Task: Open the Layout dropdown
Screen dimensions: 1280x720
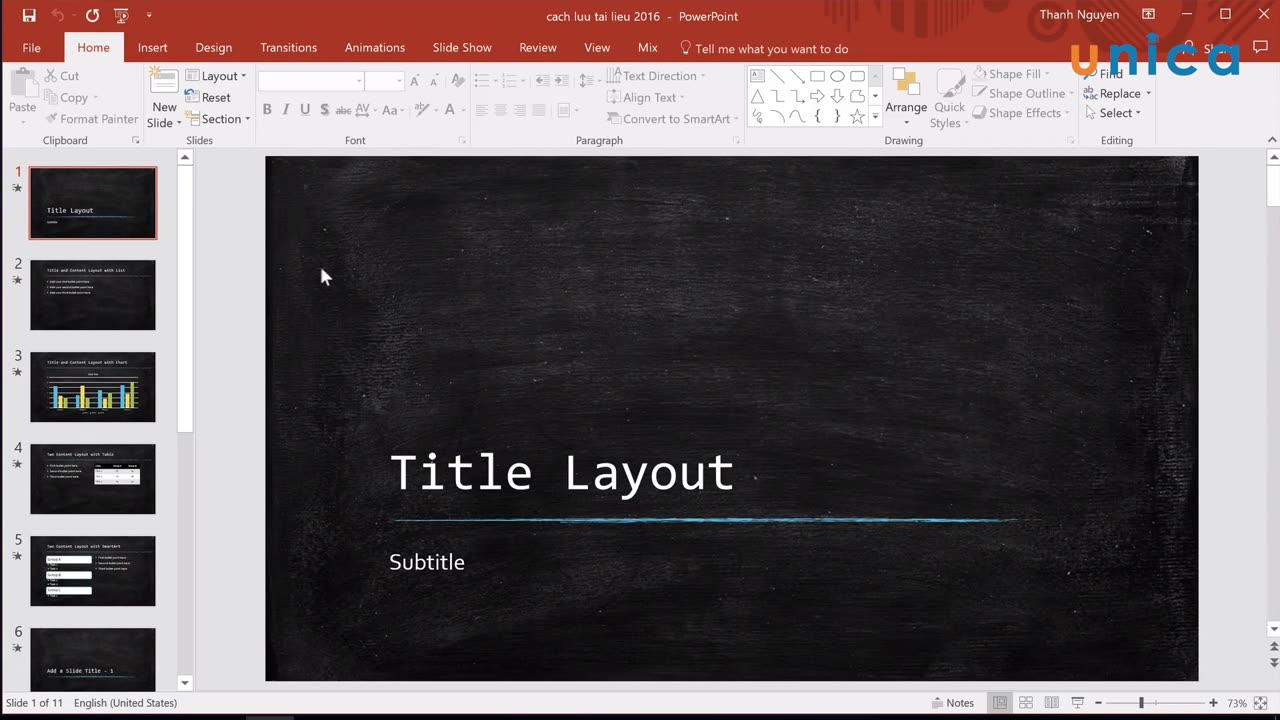Action: pos(215,76)
